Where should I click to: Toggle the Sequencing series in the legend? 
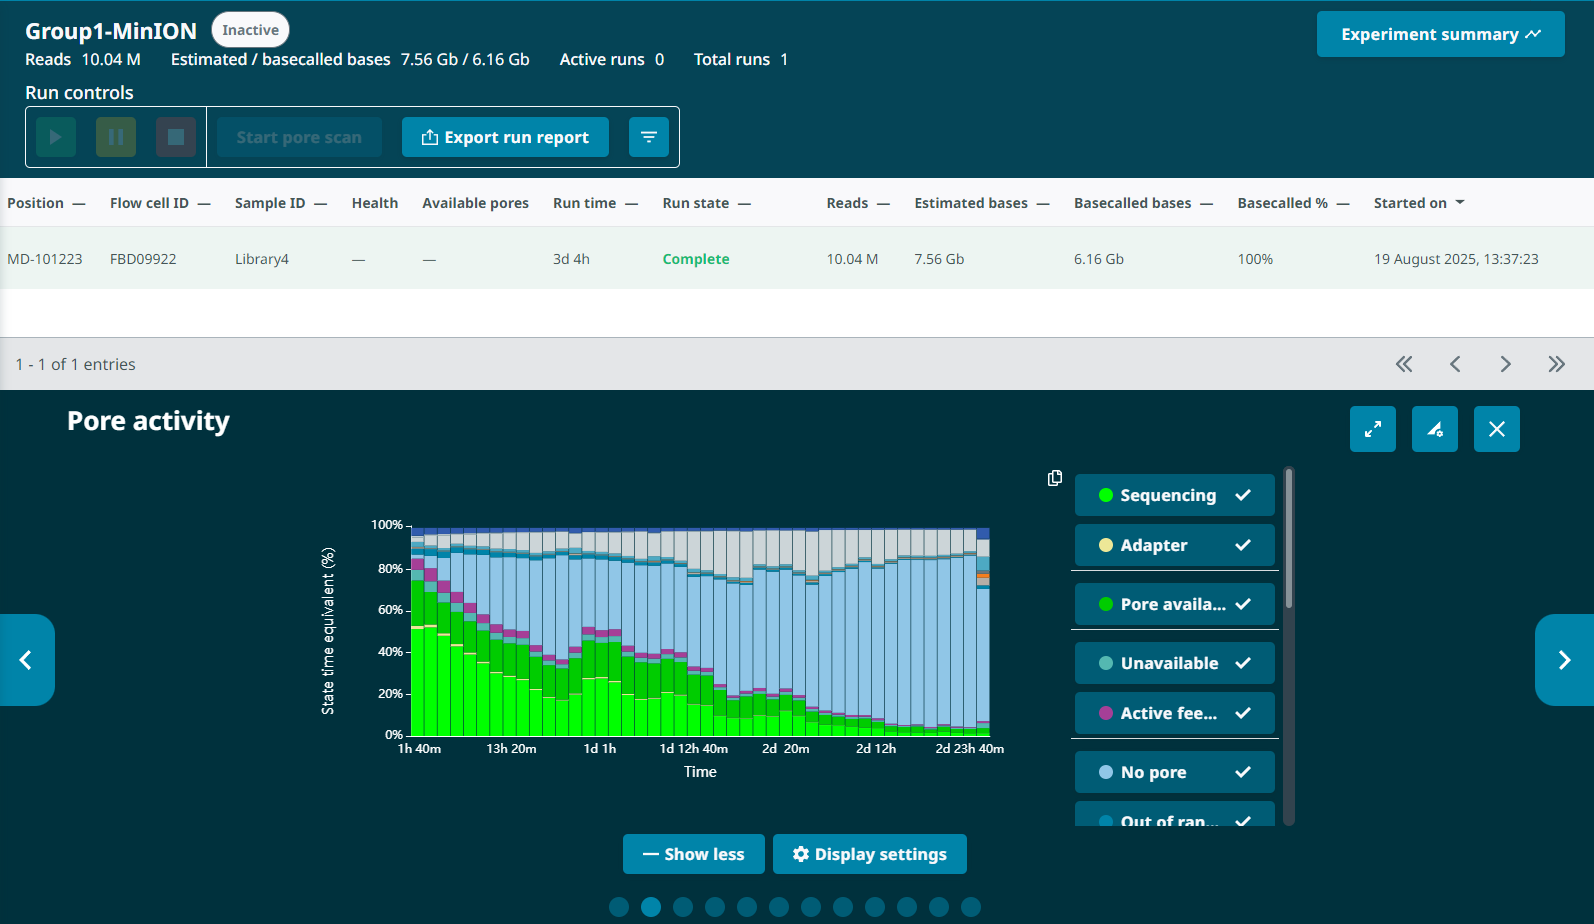click(1174, 495)
